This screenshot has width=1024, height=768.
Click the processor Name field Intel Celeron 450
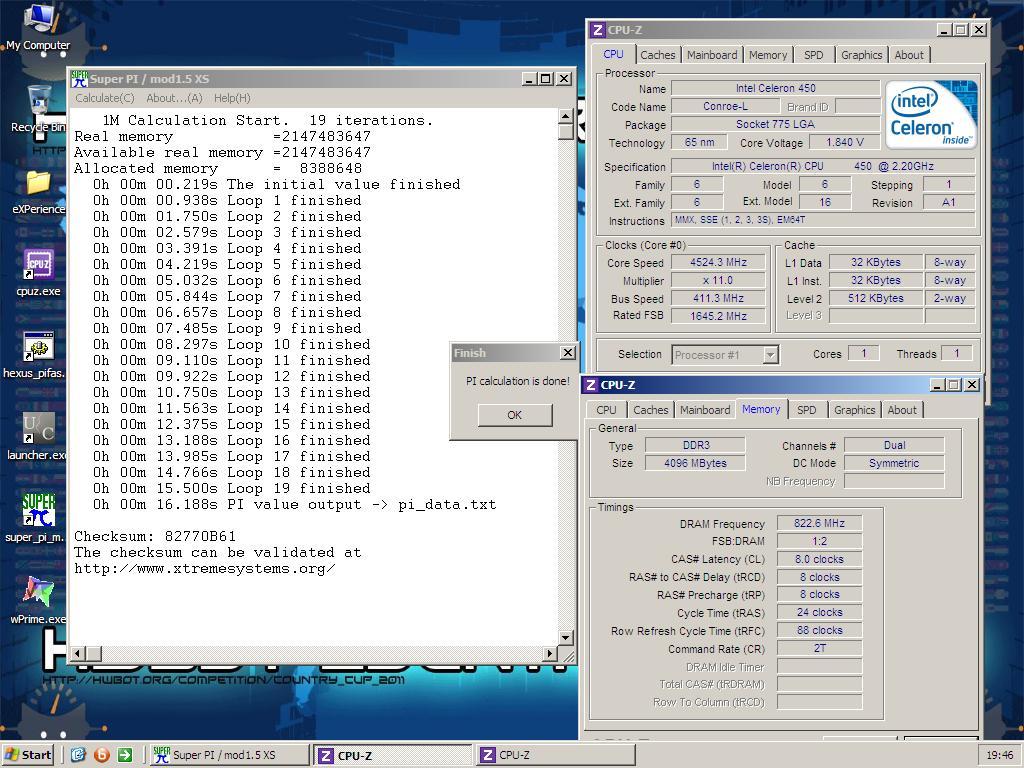tap(775, 88)
